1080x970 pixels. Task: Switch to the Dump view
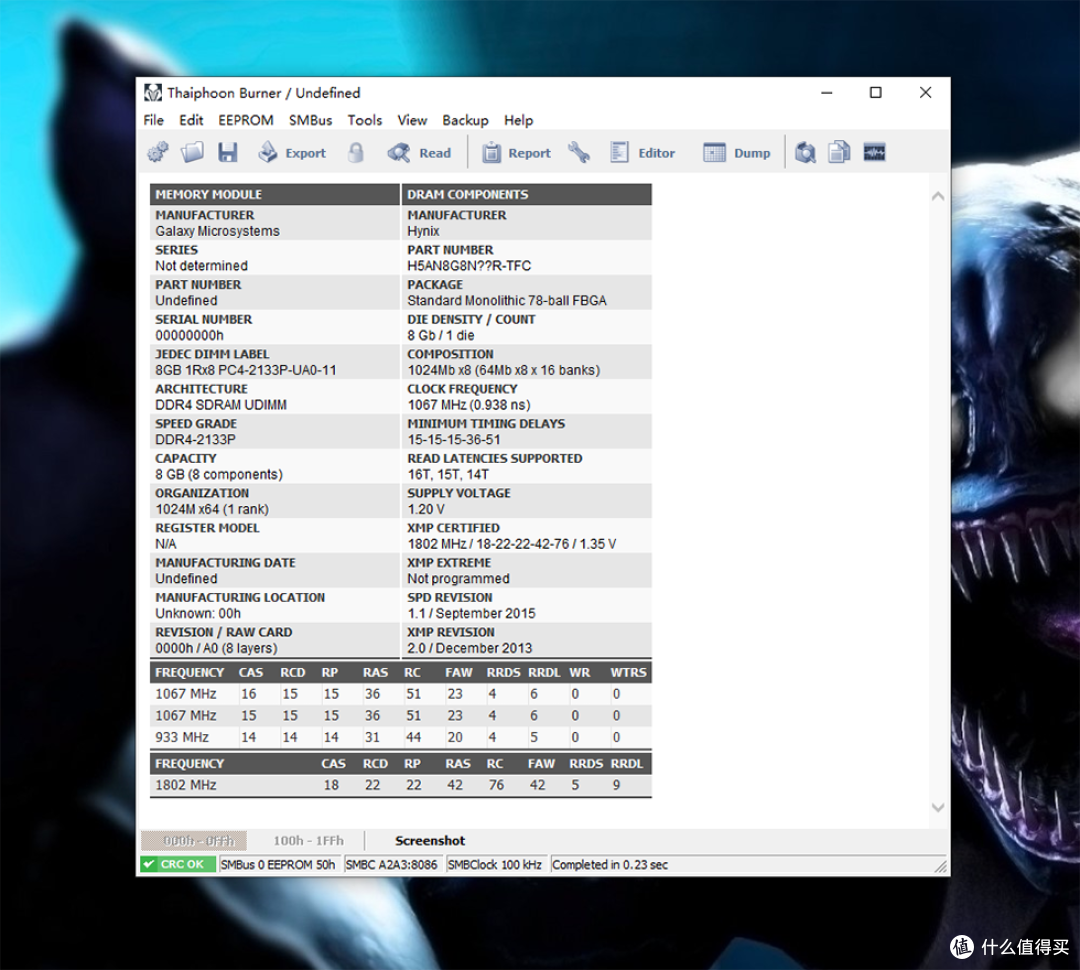[x=737, y=152]
